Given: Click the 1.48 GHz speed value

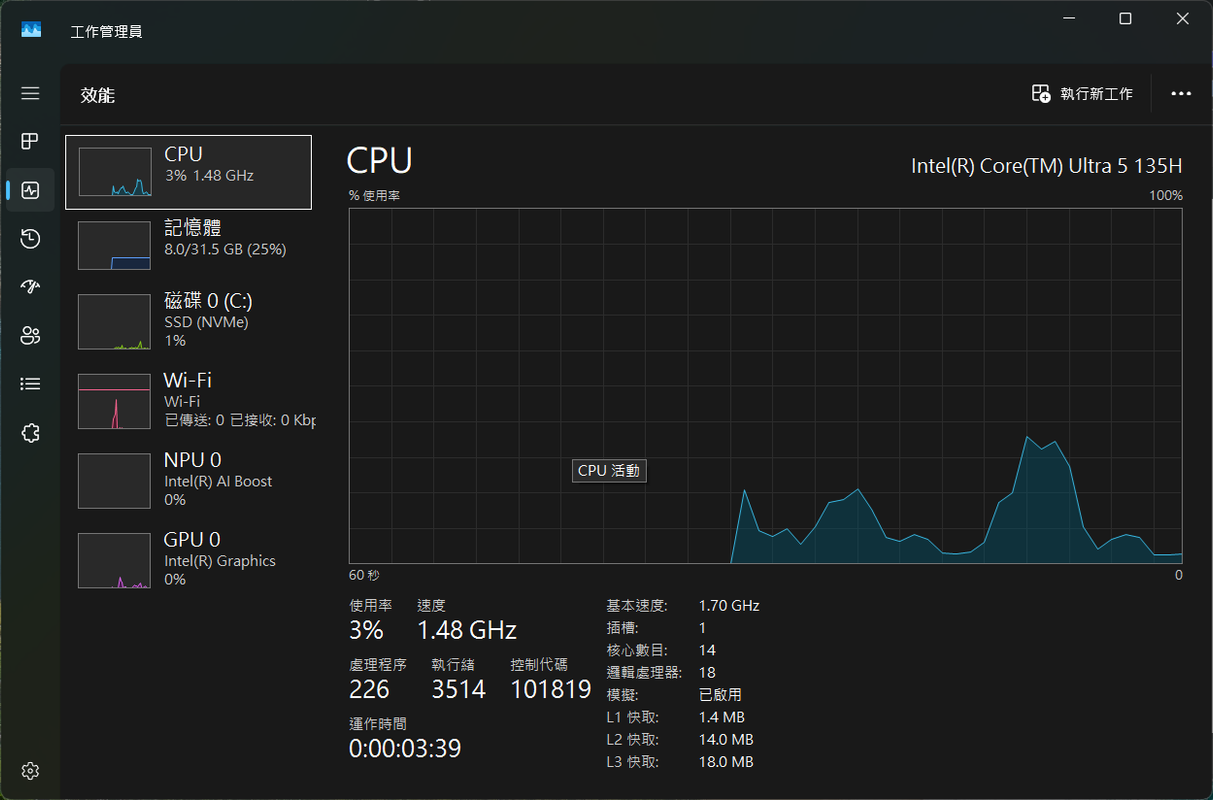Looking at the screenshot, I should click(467, 630).
